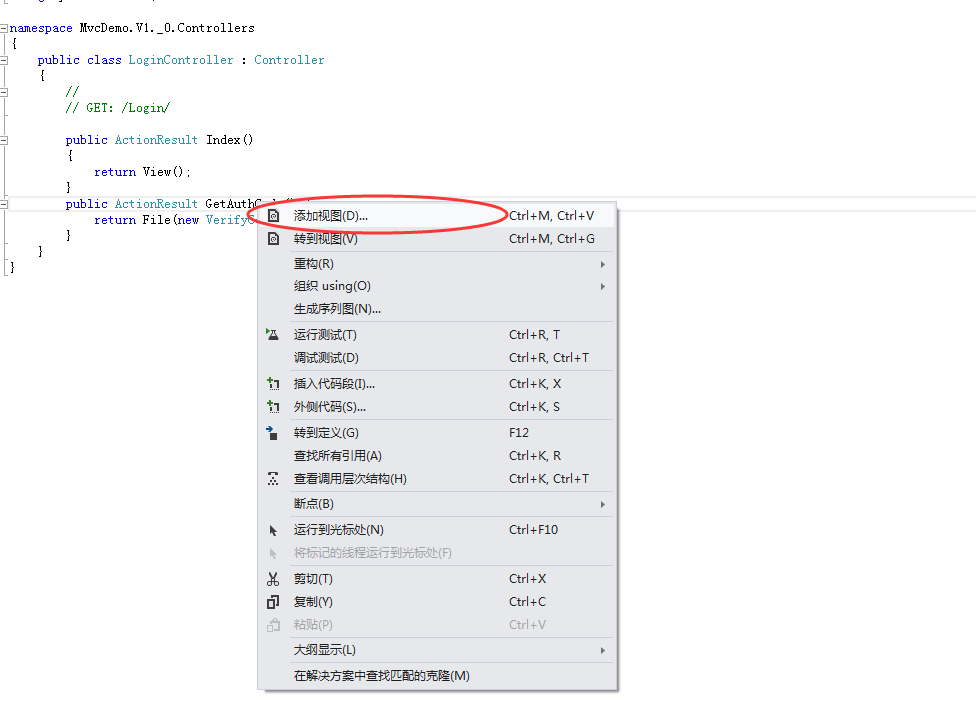
Task: Click the 调试测试 (Debug Tests) icon
Action: tap(272, 358)
